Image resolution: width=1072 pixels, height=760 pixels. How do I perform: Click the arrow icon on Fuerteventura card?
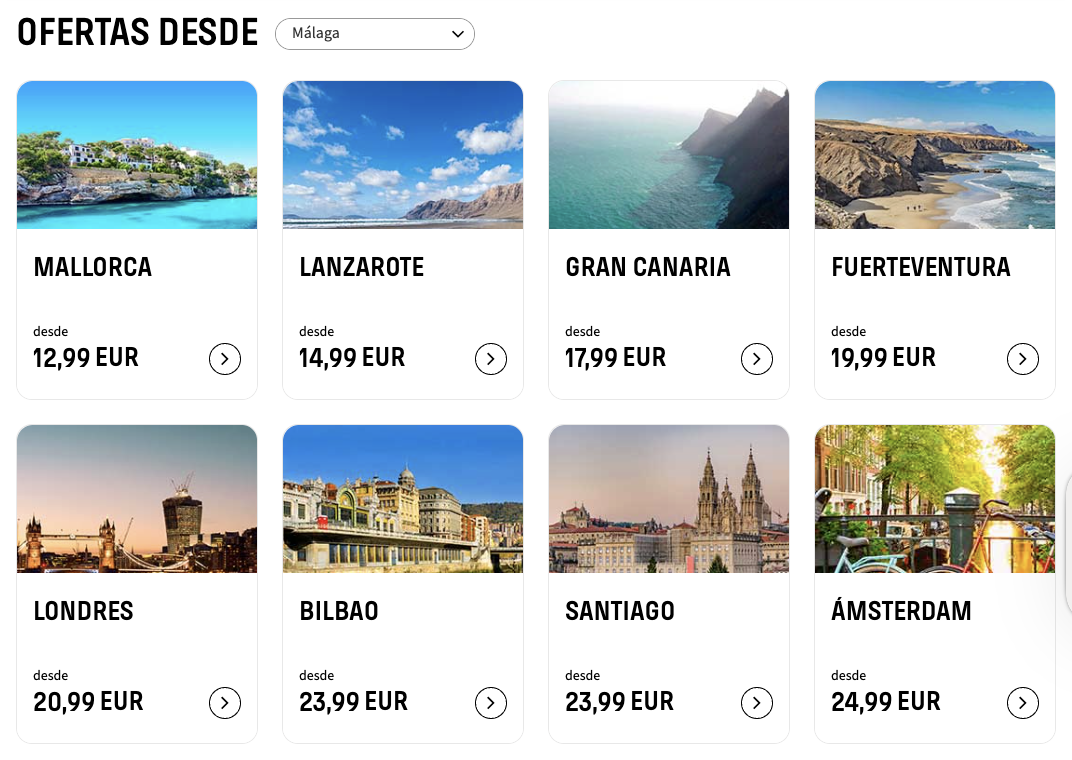coord(1023,359)
